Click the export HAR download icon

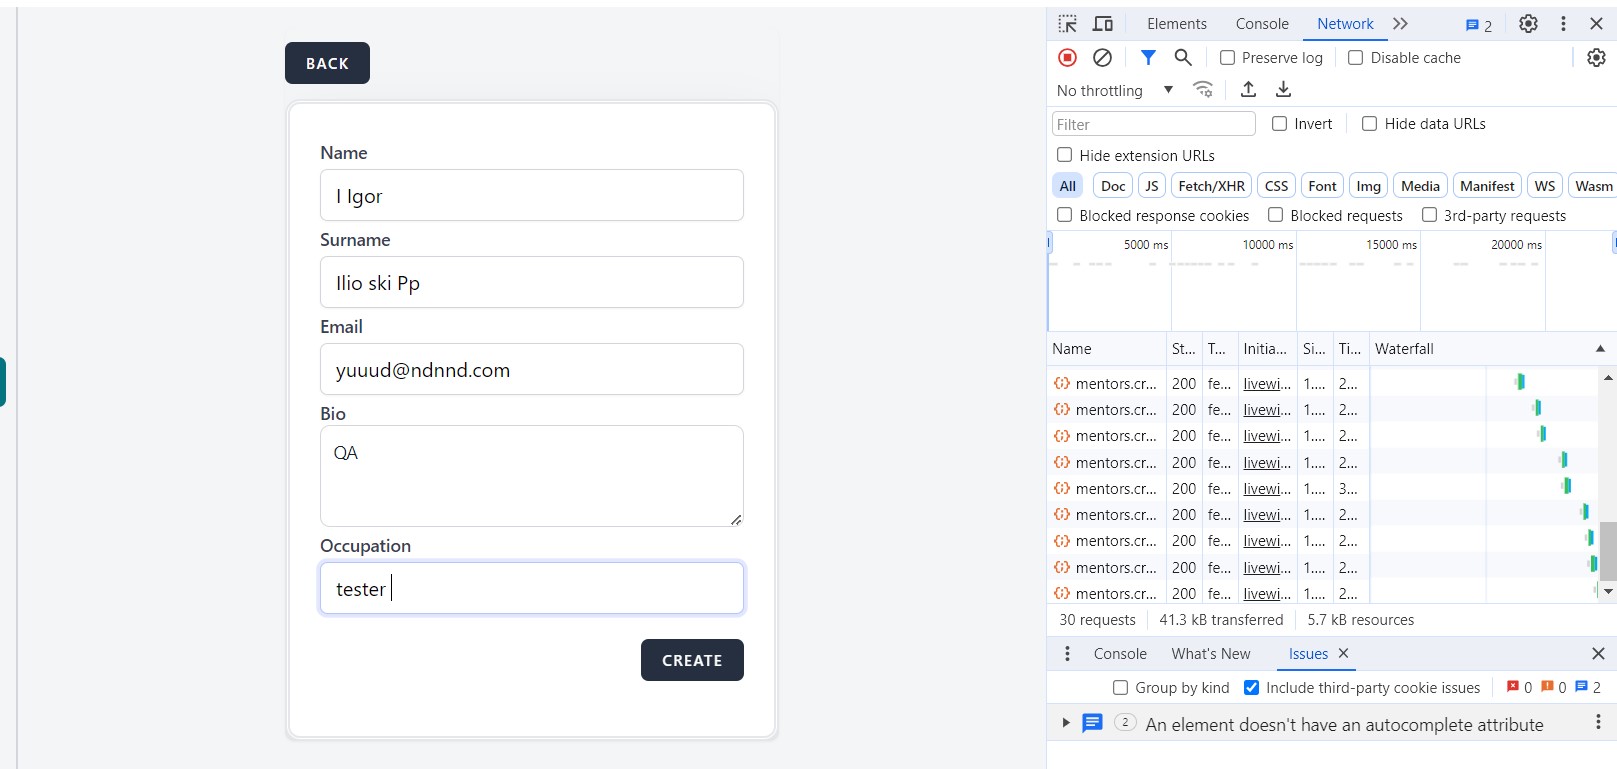tap(1283, 90)
